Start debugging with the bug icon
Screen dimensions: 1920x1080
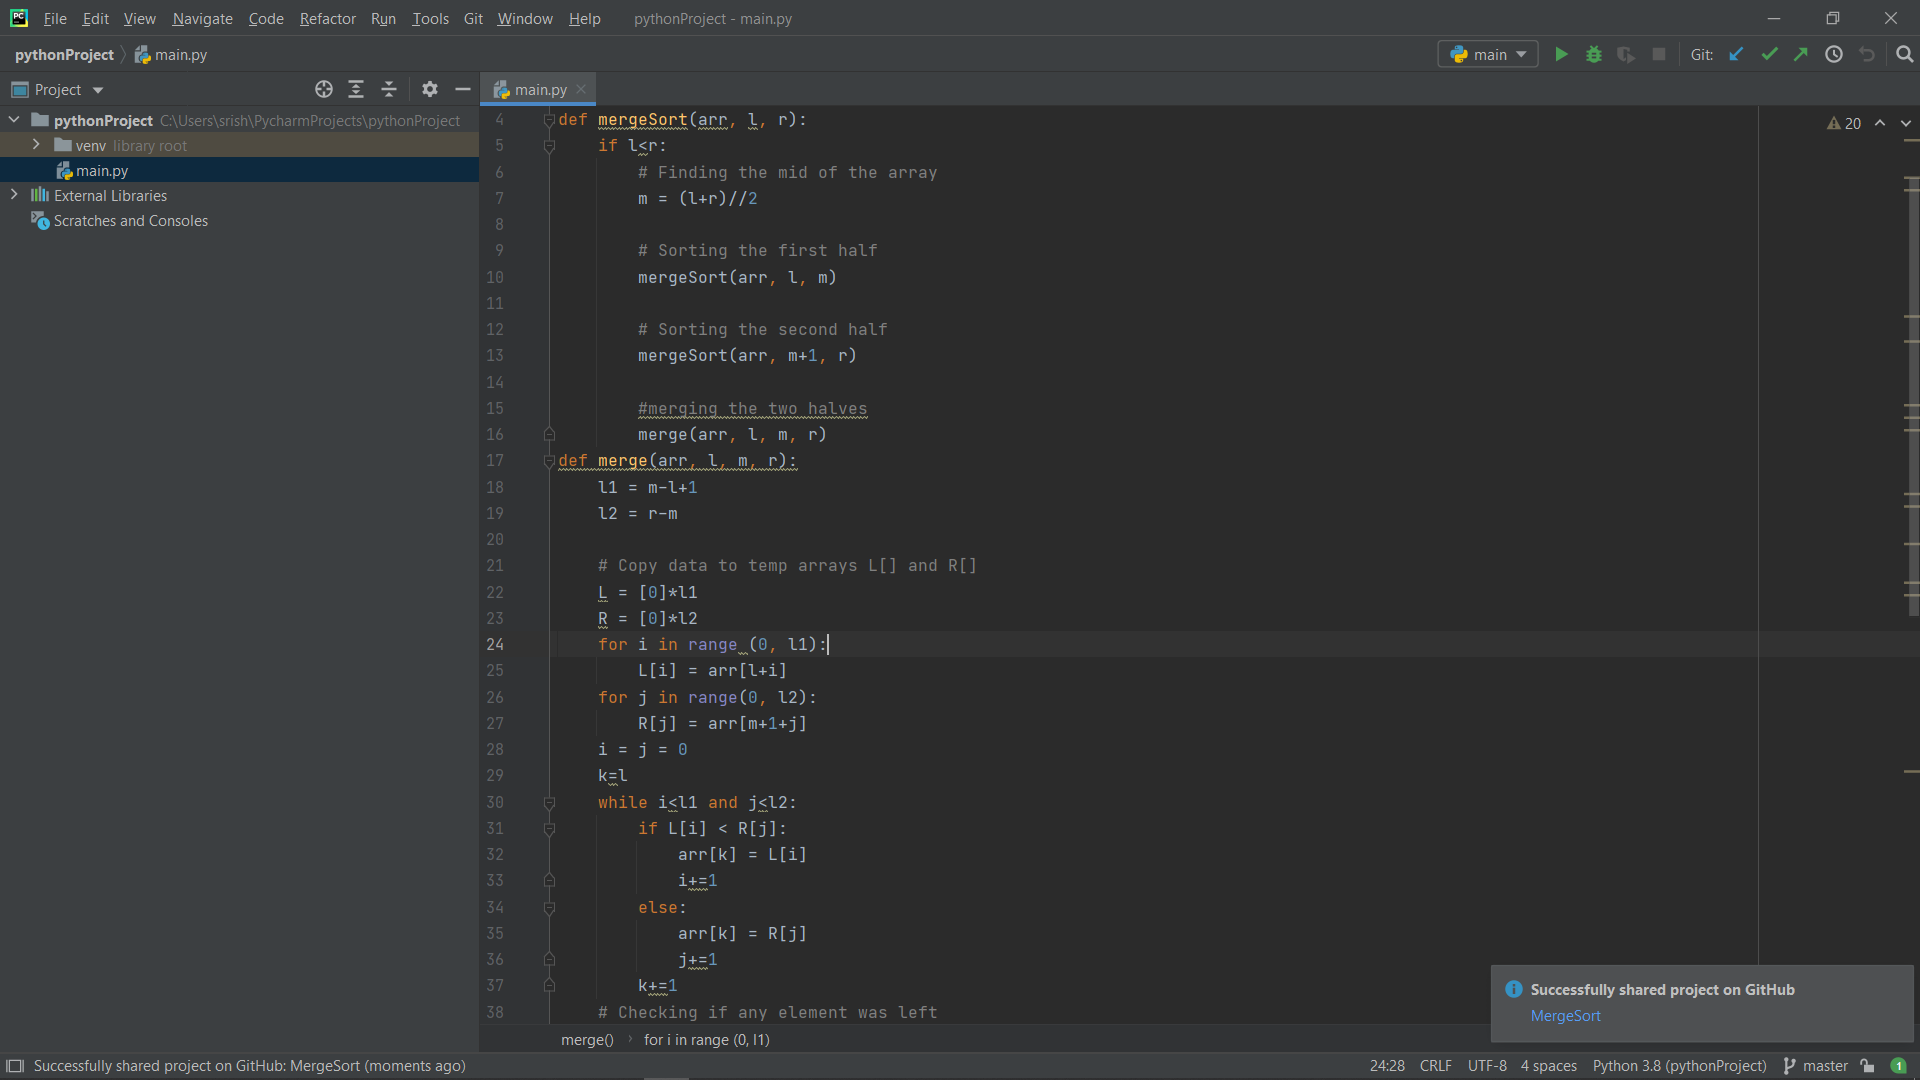pos(1594,55)
